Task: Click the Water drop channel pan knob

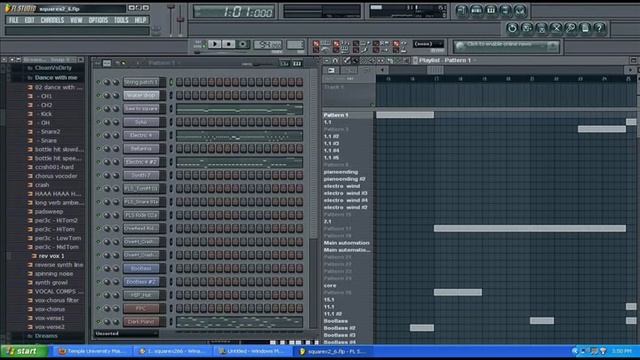Action: pyautogui.click(x=107, y=96)
